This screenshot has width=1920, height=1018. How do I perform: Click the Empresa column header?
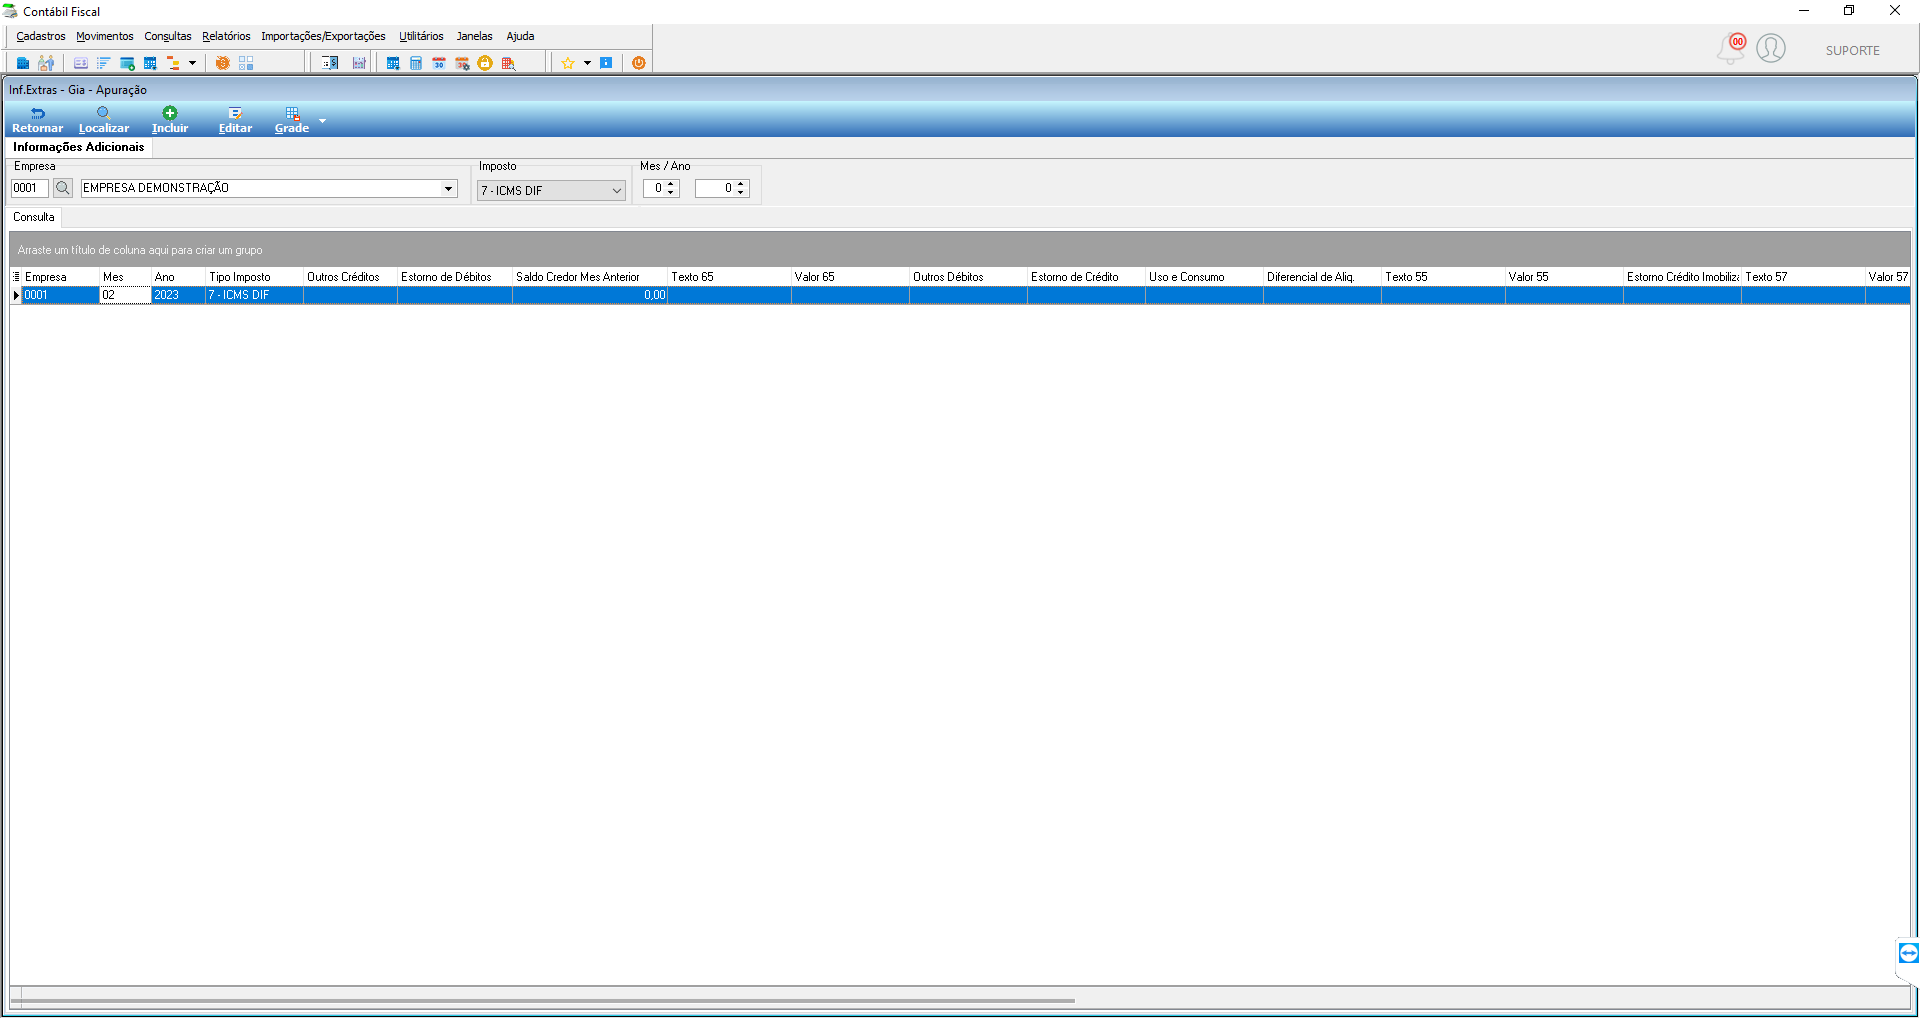[x=60, y=277]
